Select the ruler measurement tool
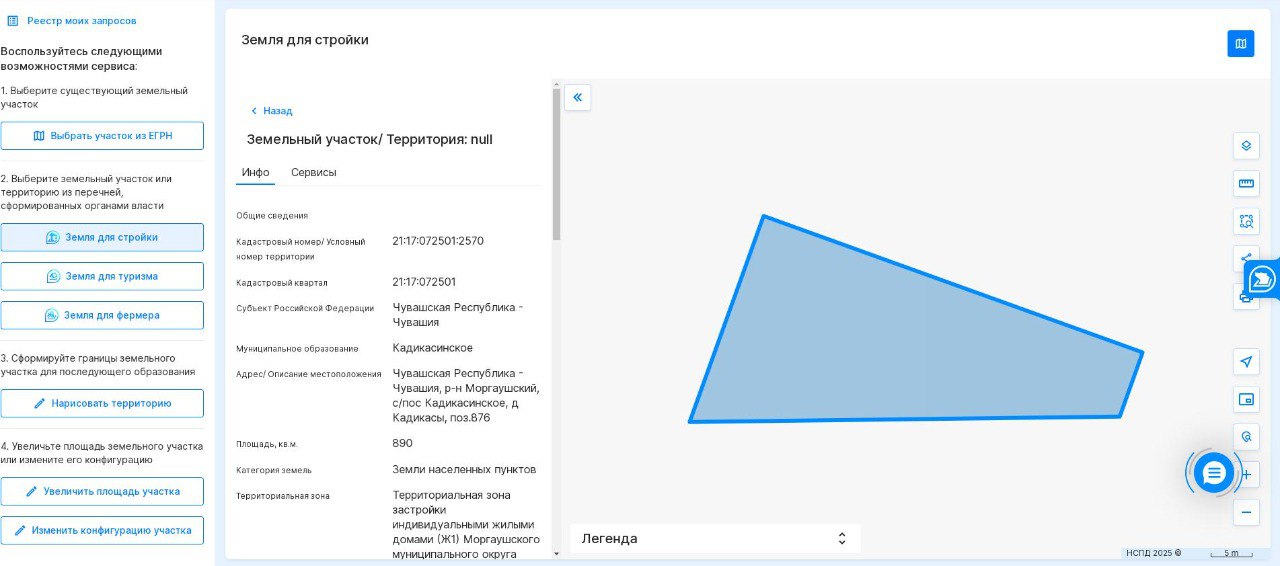Viewport: 1280px width, 566px height. coord(1246,184)
